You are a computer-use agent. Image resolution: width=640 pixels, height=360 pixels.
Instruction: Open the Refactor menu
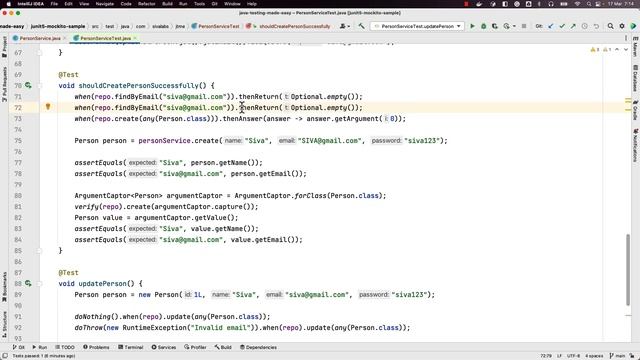point(147,4)
